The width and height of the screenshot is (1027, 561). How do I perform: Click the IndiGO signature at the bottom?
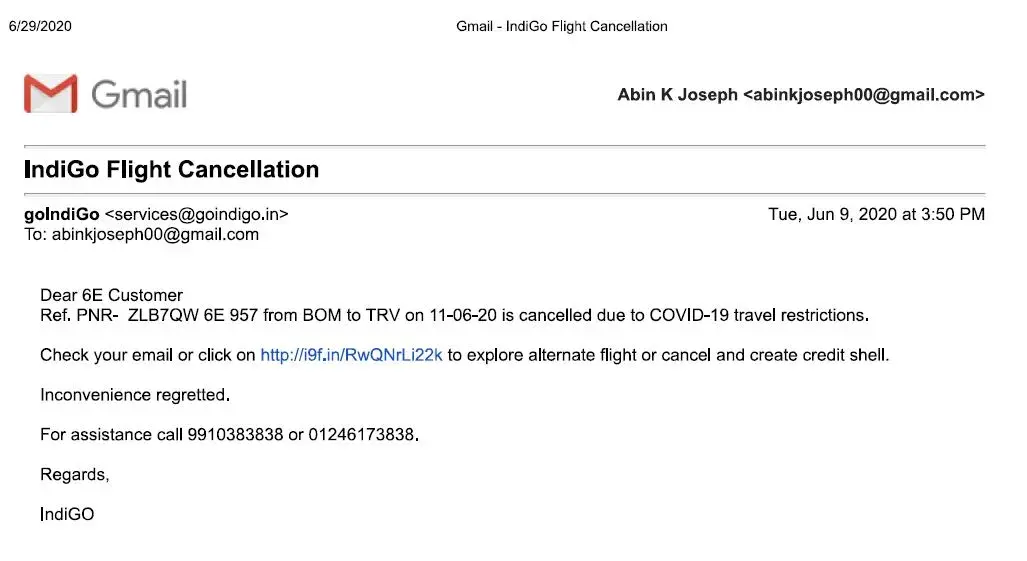click(x=67, y=515)
